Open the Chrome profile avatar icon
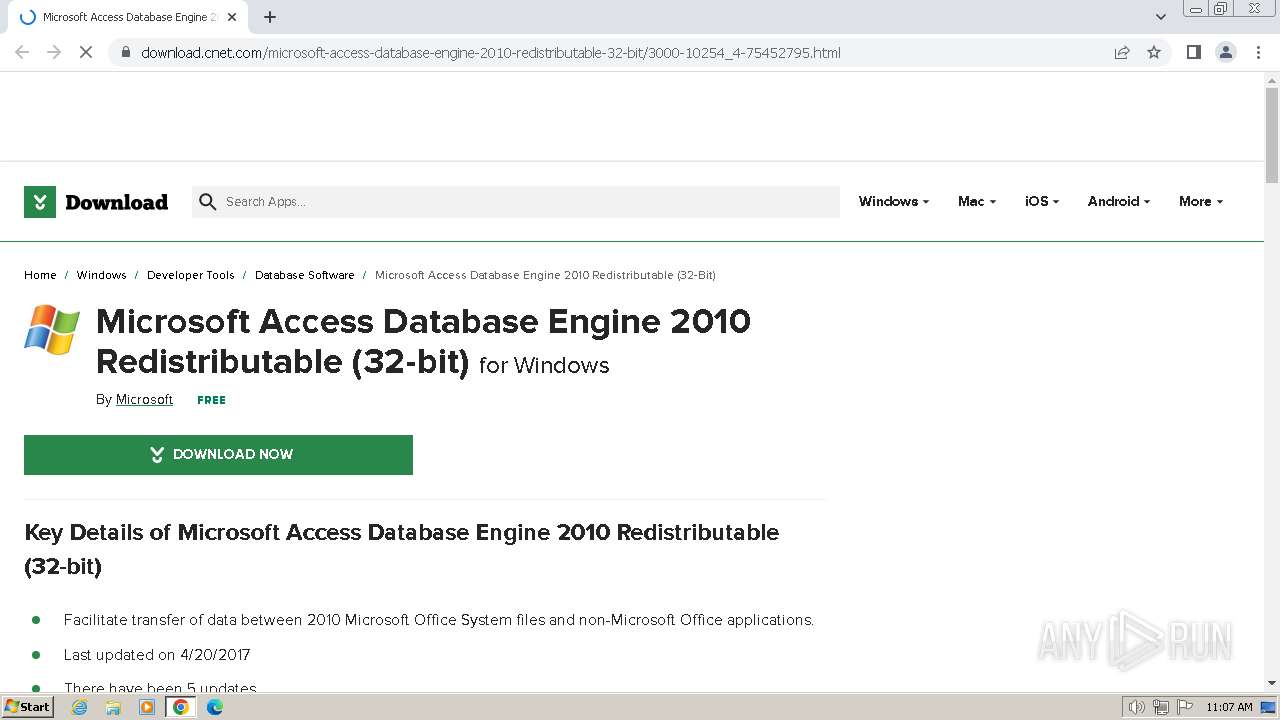Viewport: 1280px width, 720px height. (1226, 52)
